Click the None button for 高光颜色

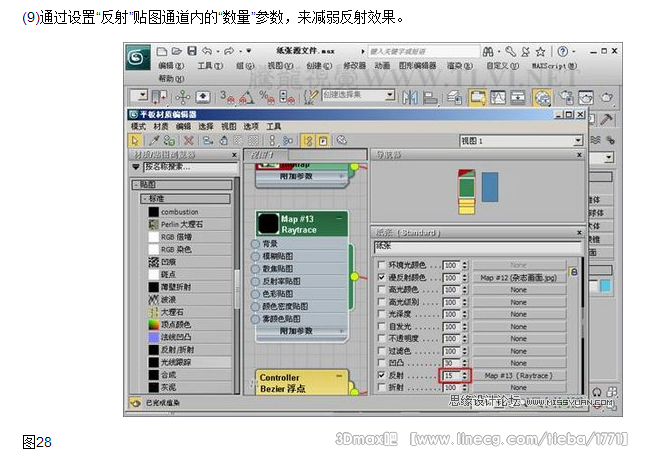(519, 290)
